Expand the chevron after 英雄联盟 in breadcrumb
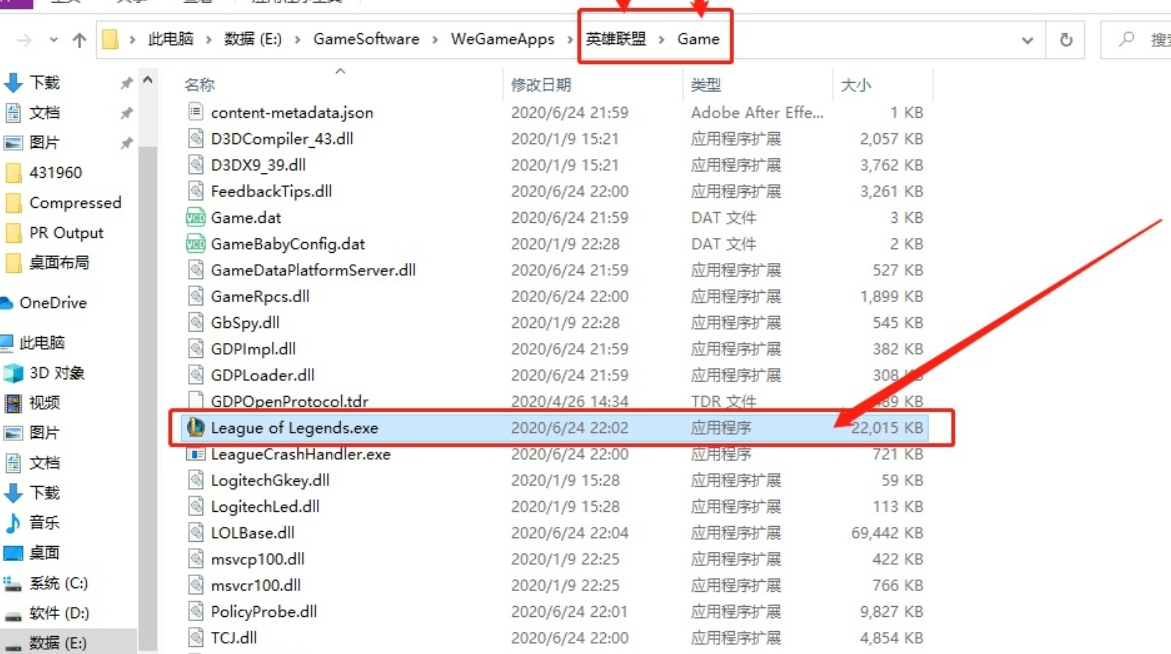 tap(661, 39)
